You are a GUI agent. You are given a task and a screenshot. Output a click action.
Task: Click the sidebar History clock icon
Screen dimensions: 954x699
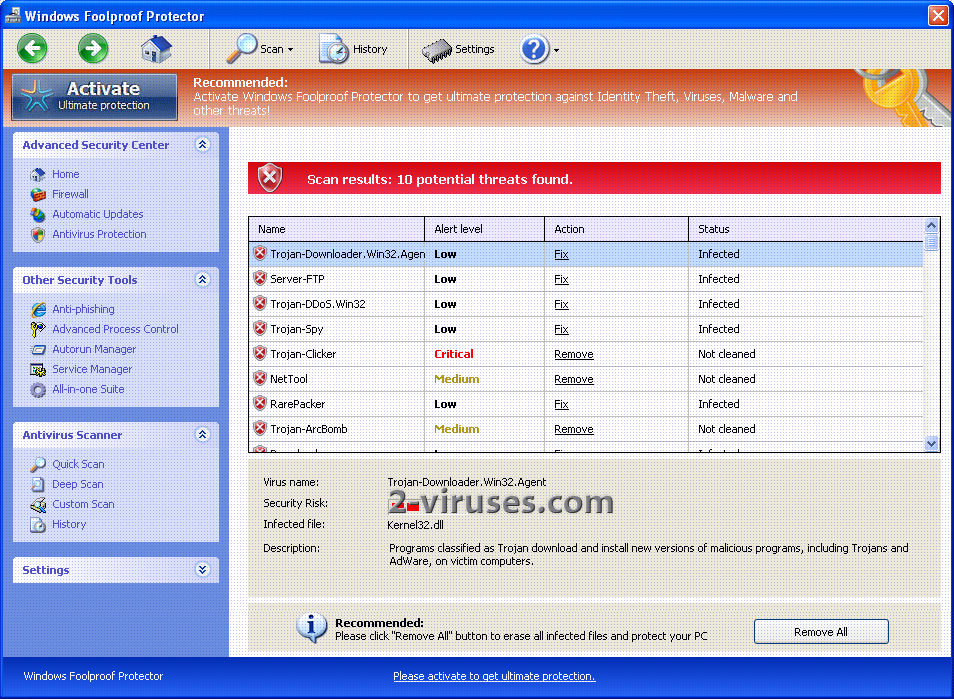[38, 525]
